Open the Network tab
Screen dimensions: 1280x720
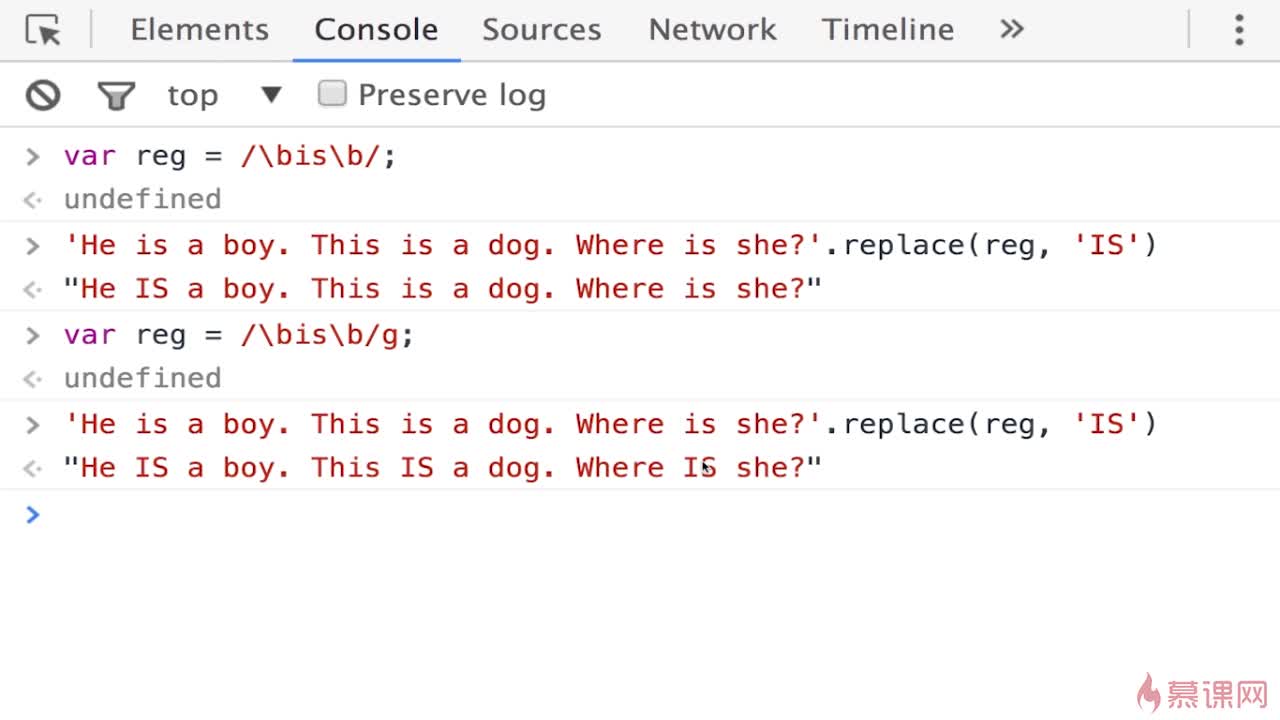click(x=712, y=30)
